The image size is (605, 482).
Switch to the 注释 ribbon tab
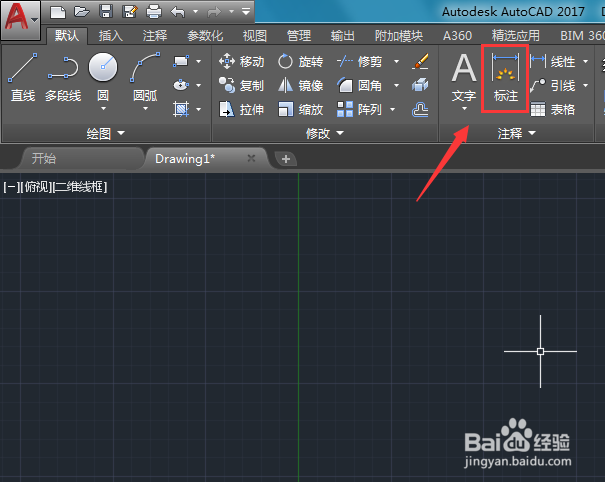click(155, 36)
